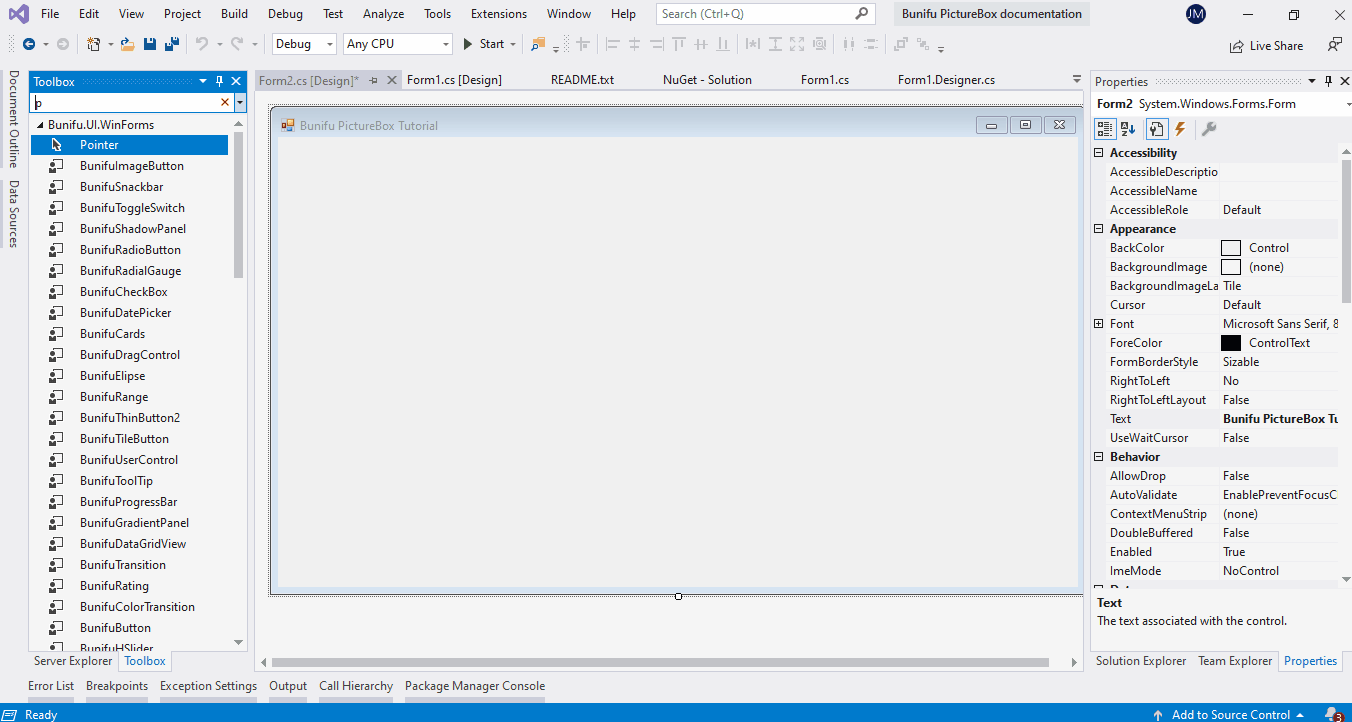This screenshot has width=1352, height=722.
Task: Click Add to Source Control in status bar
Action: [x=1231, y=714]
